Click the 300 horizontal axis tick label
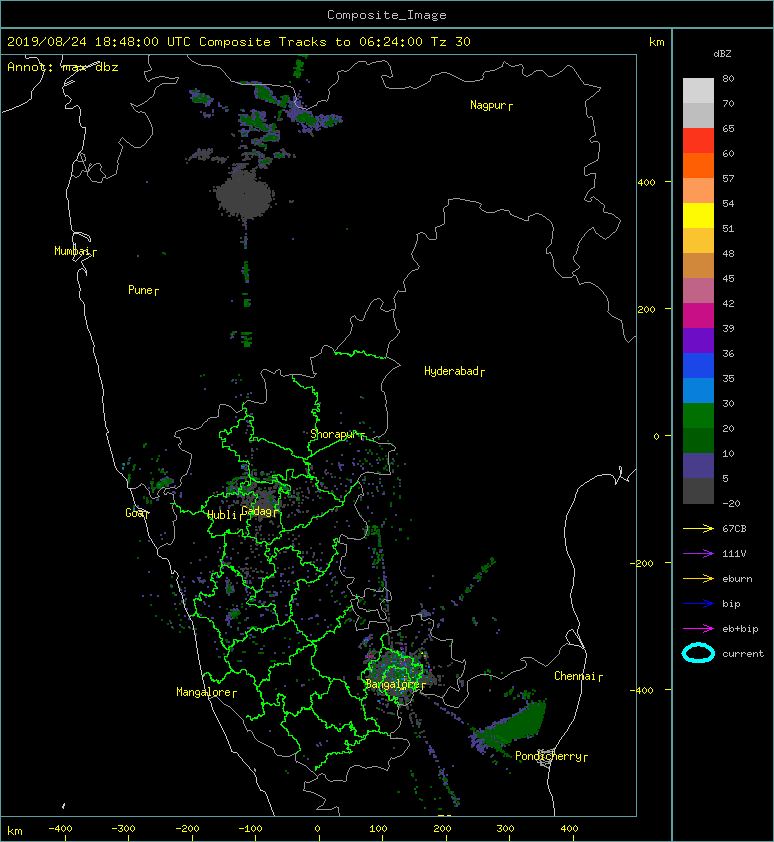Viewport: 774px width, 842px height. pos(505,829)
